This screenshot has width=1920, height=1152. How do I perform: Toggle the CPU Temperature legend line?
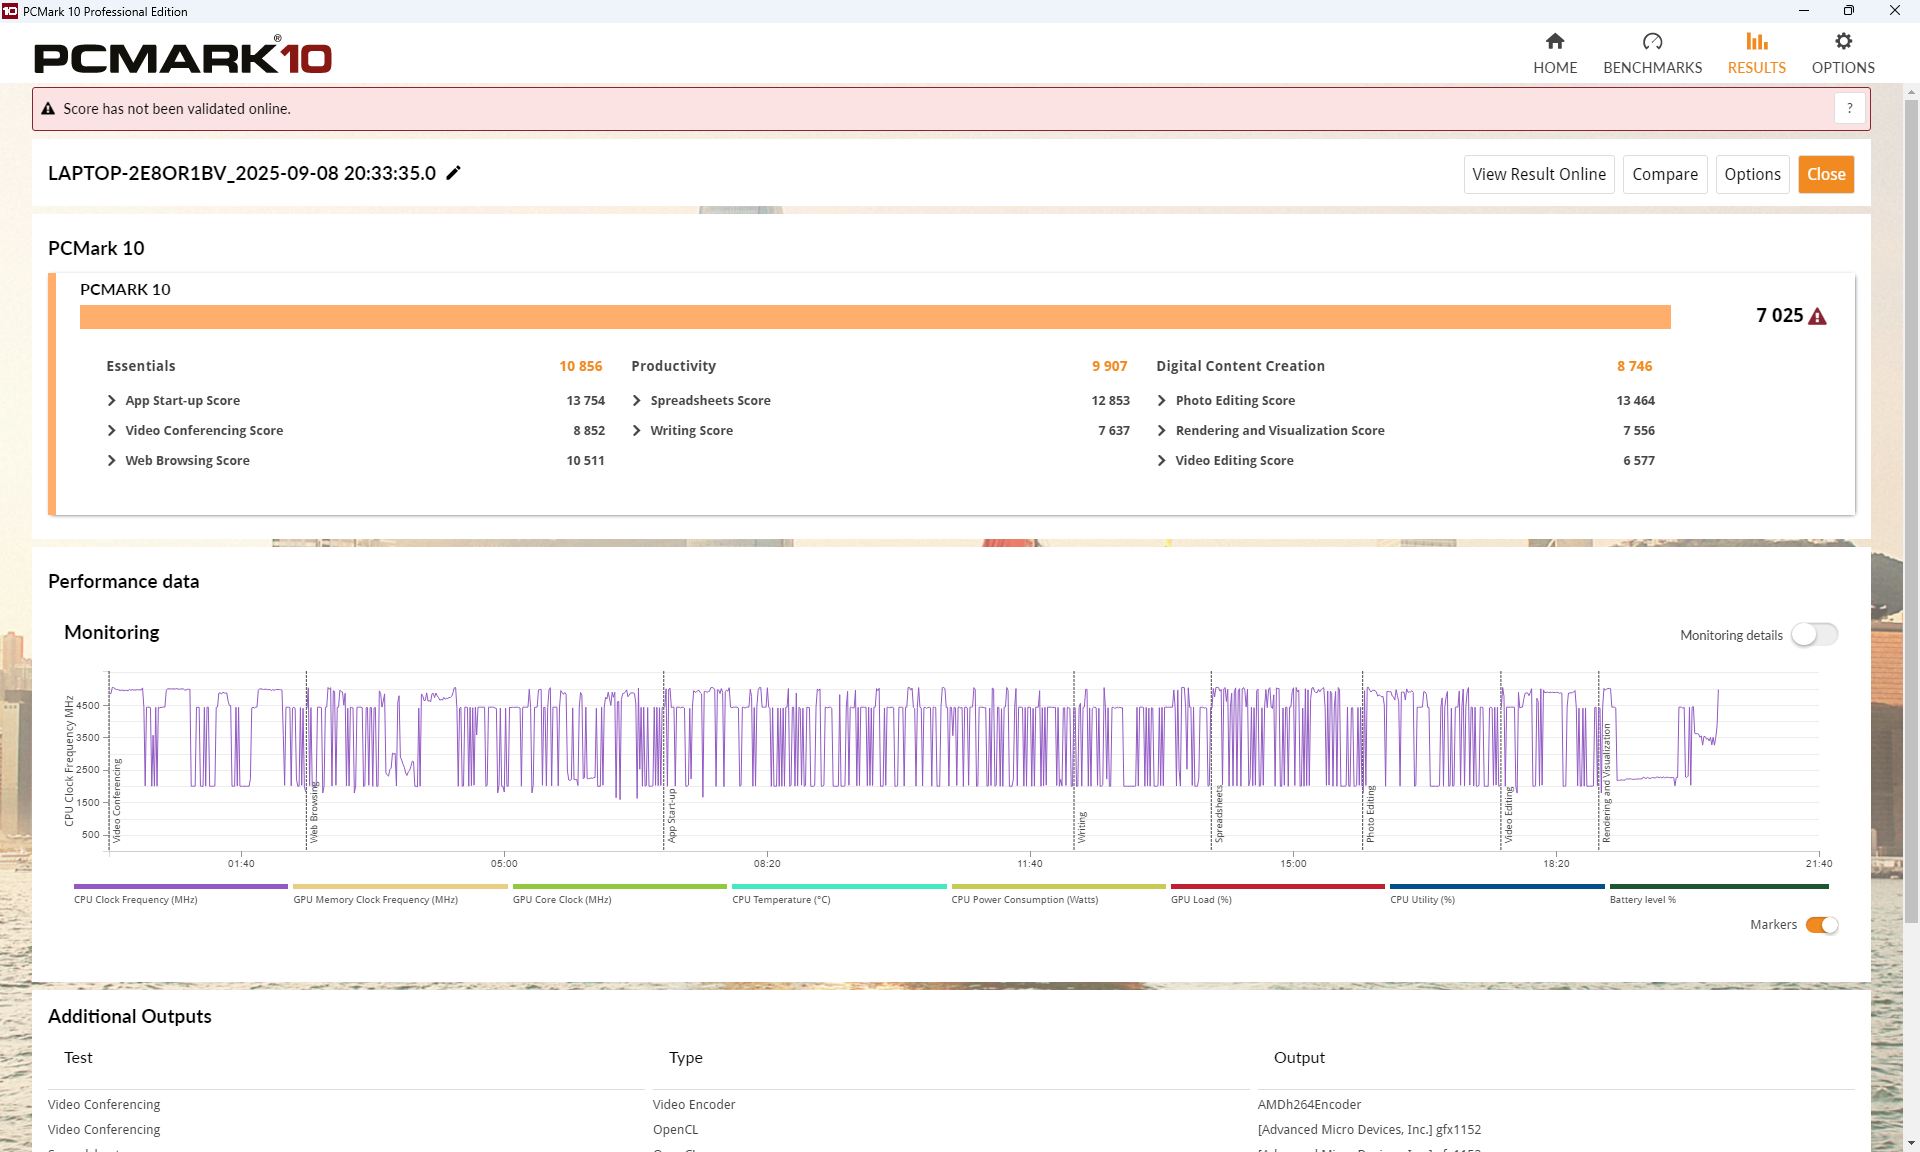click(838, 887)
